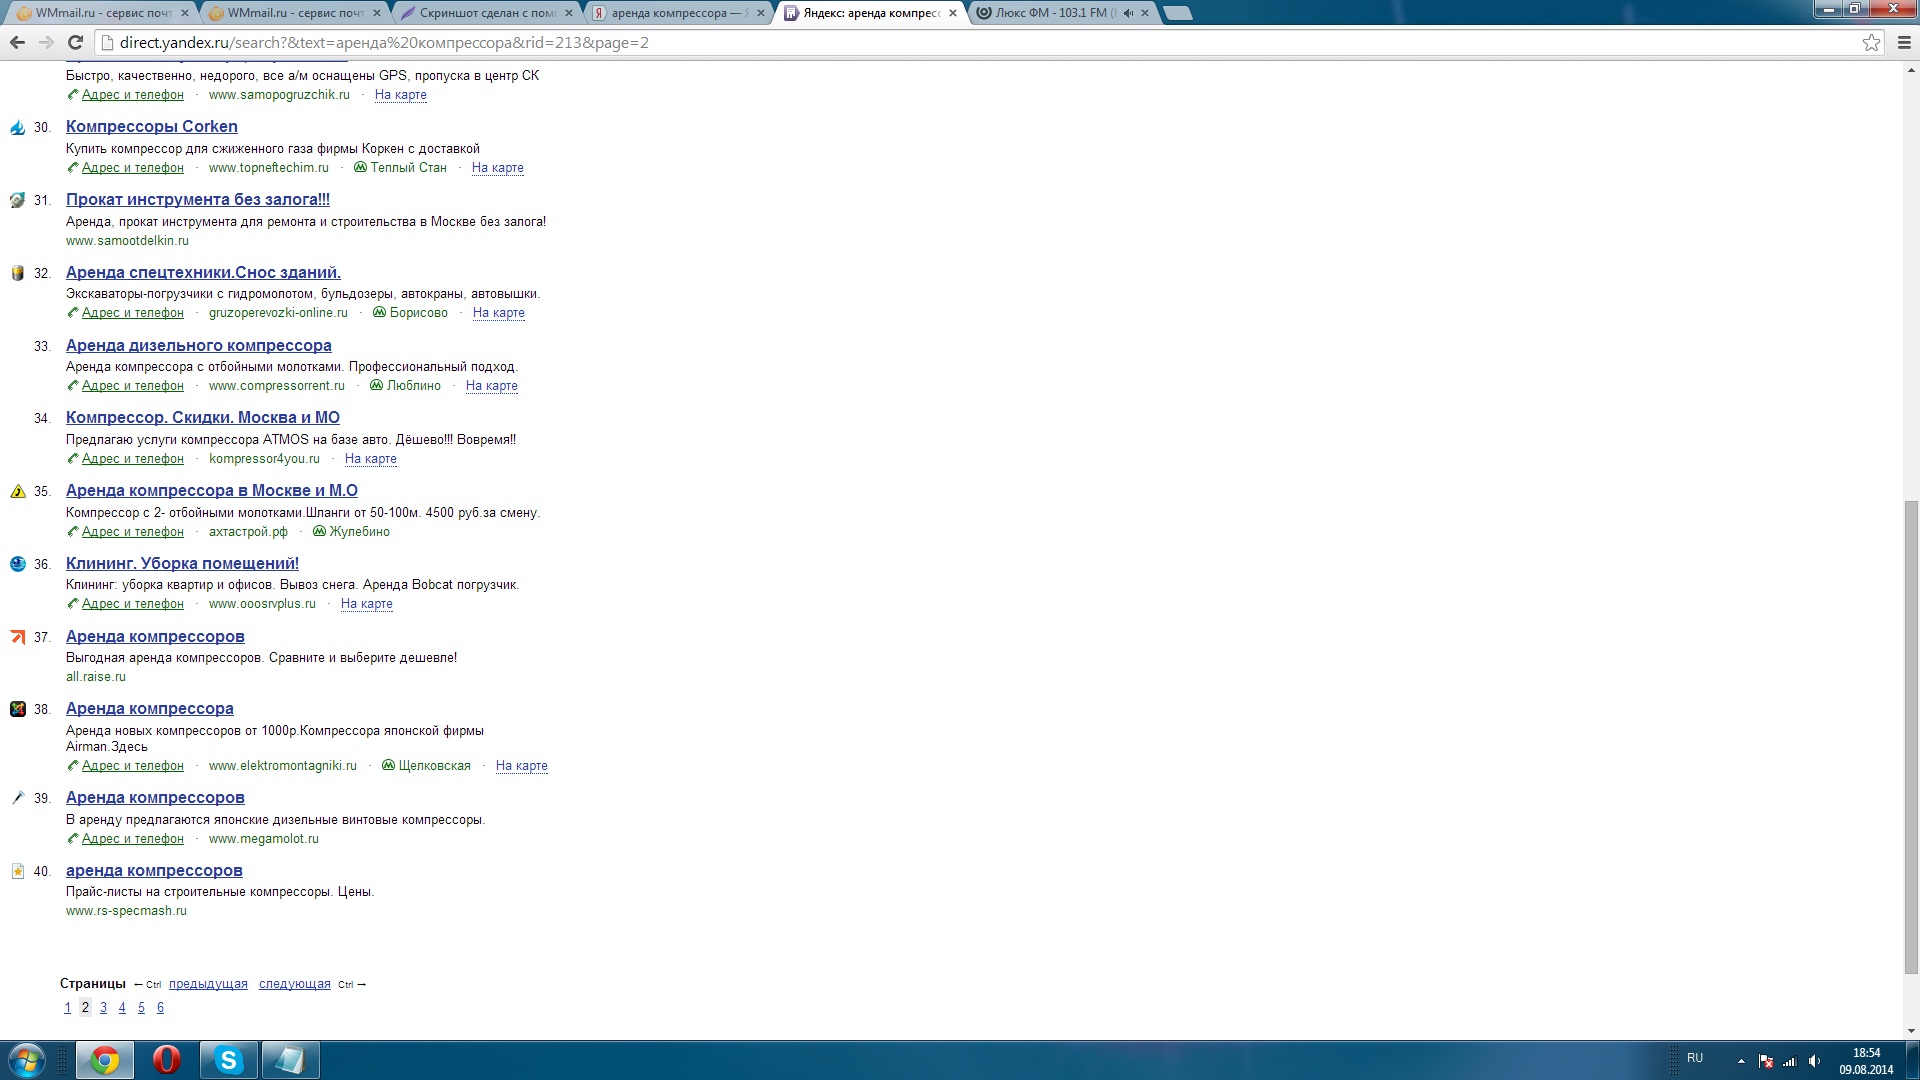Bookmark this page with the star icon
Viewport: 1920px width, 1080px height.
click(x=1871, y=42)
